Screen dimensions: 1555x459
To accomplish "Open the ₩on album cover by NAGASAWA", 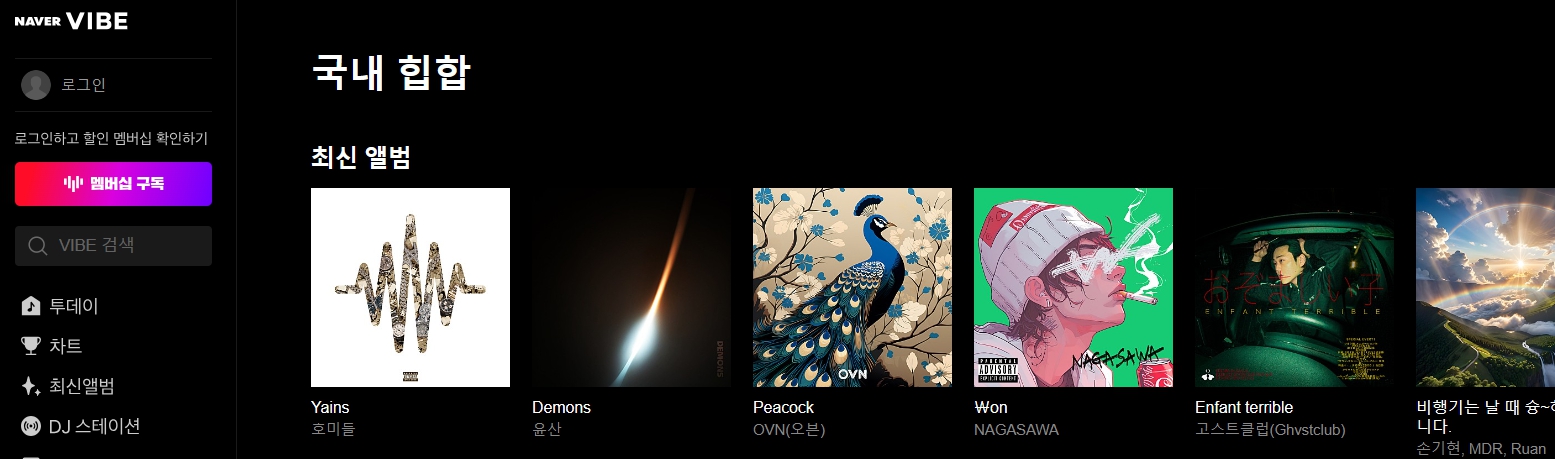I will 1073,287.
